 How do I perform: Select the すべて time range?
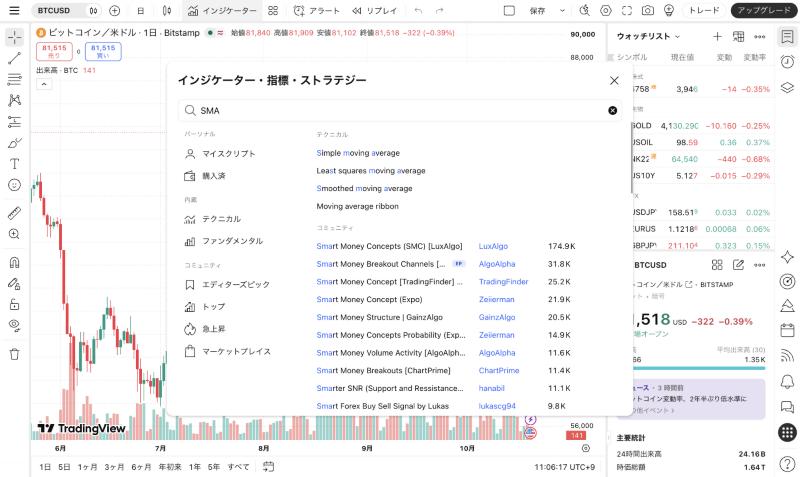(238, 467)
